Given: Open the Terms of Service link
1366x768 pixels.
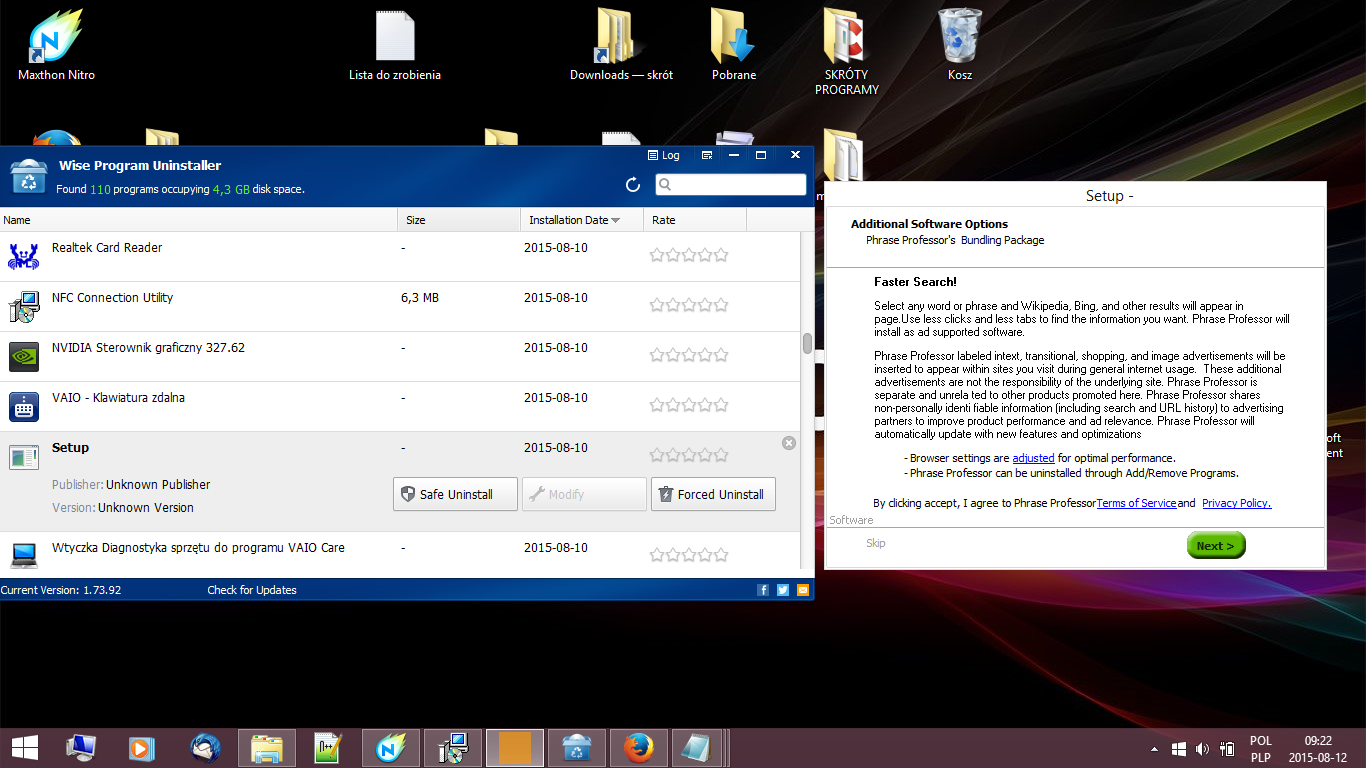Looking at the screenshot, I should (1136, 503).
